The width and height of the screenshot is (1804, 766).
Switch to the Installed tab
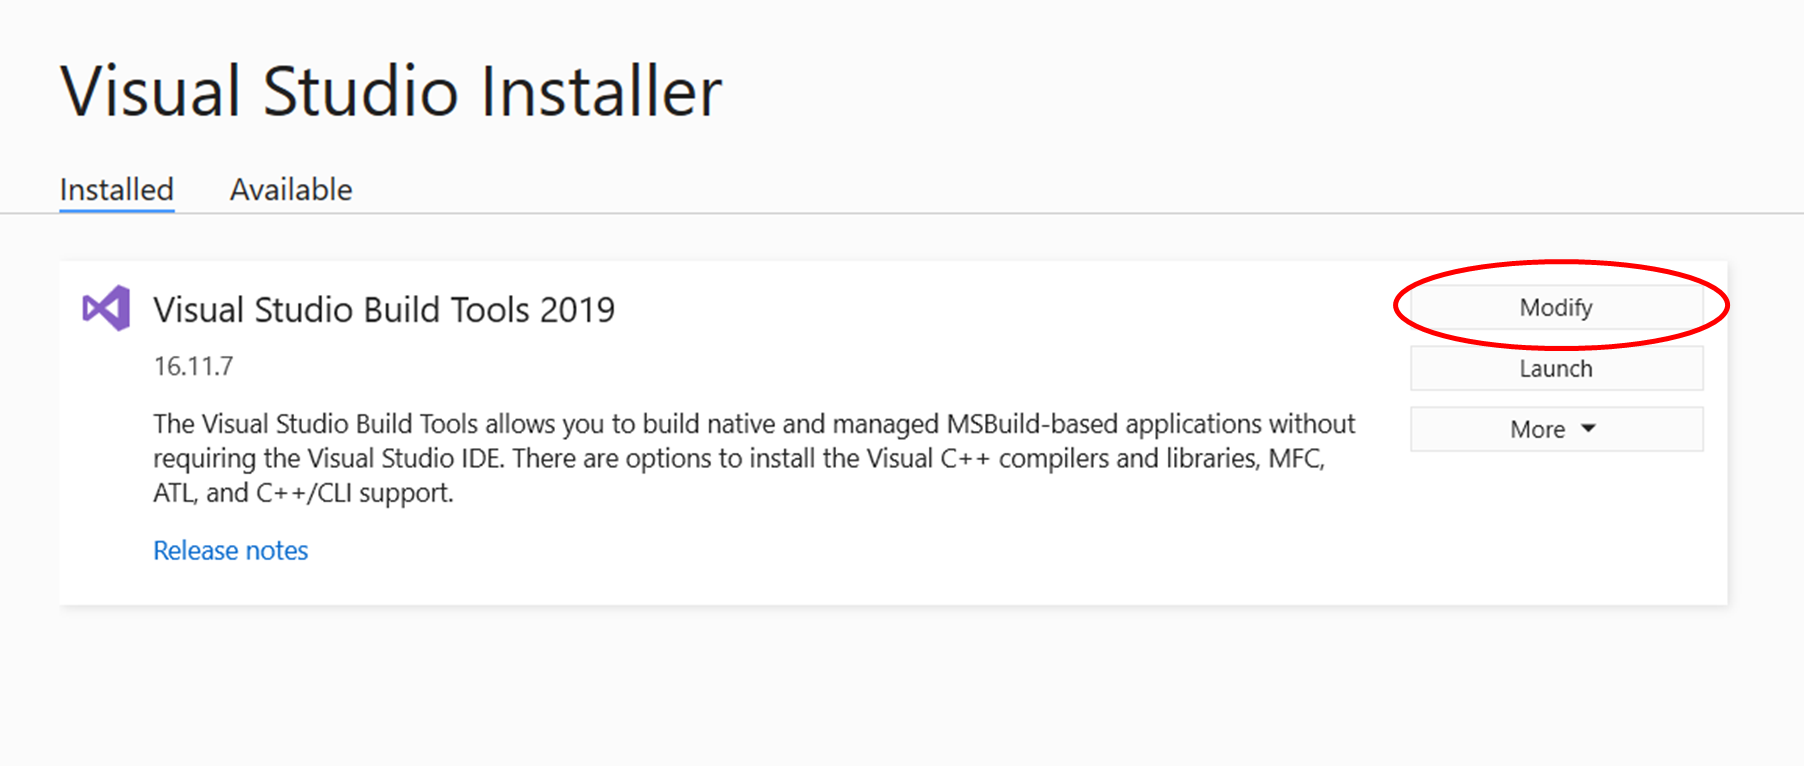(116, 189)
